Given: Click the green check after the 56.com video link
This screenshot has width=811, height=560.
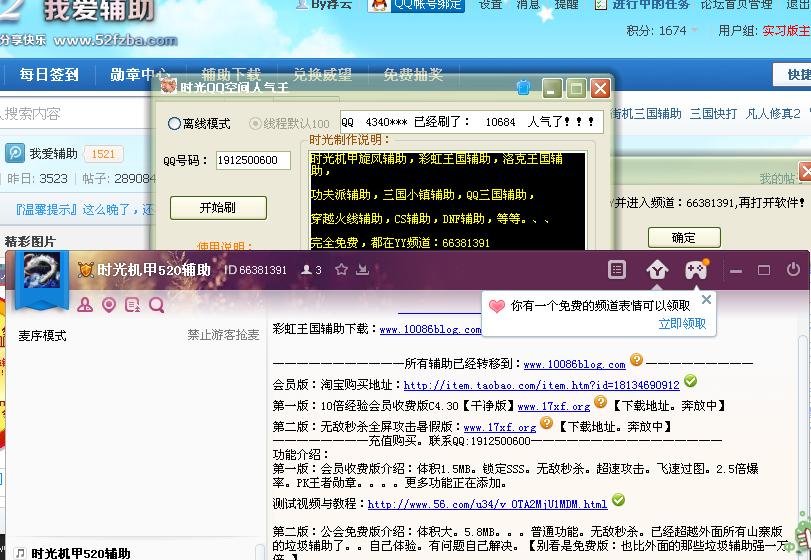Looking at the screenshot, I should [619, 500].
